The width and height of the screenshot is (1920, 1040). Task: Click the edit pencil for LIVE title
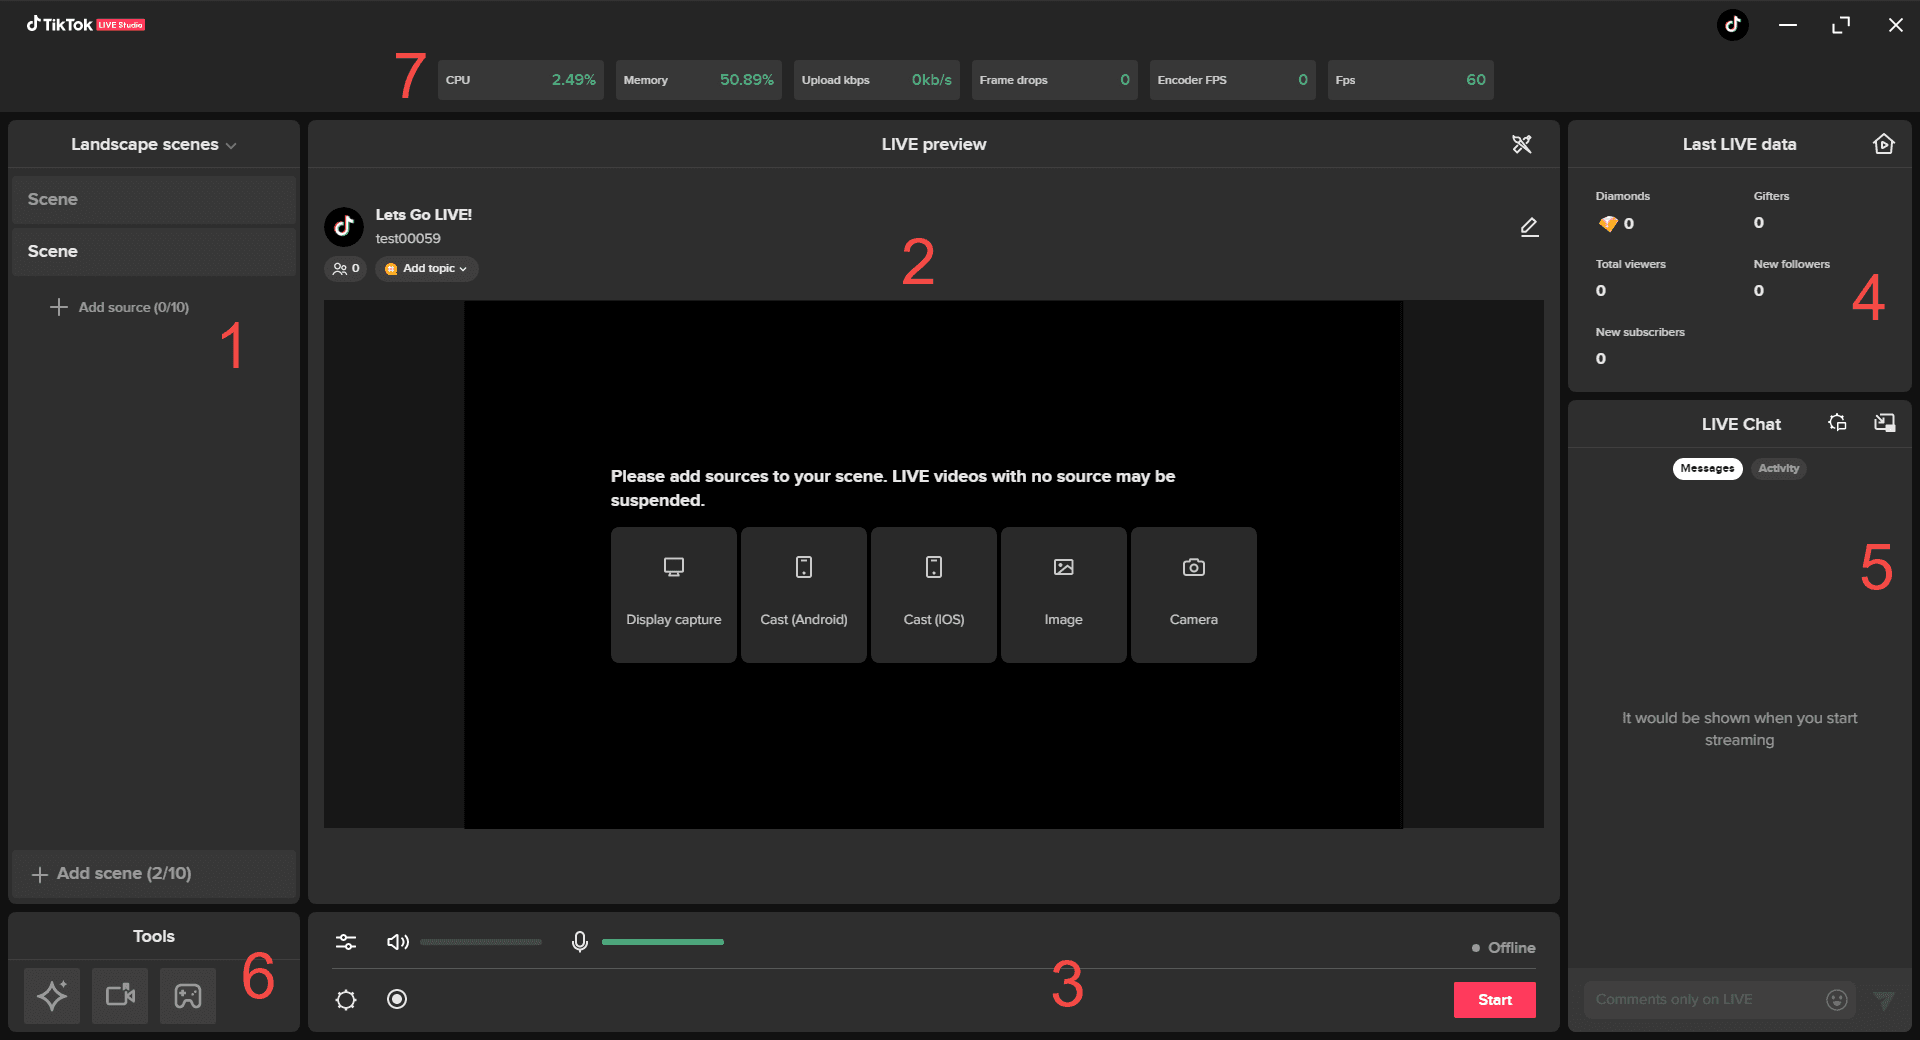coord(1529,228)
